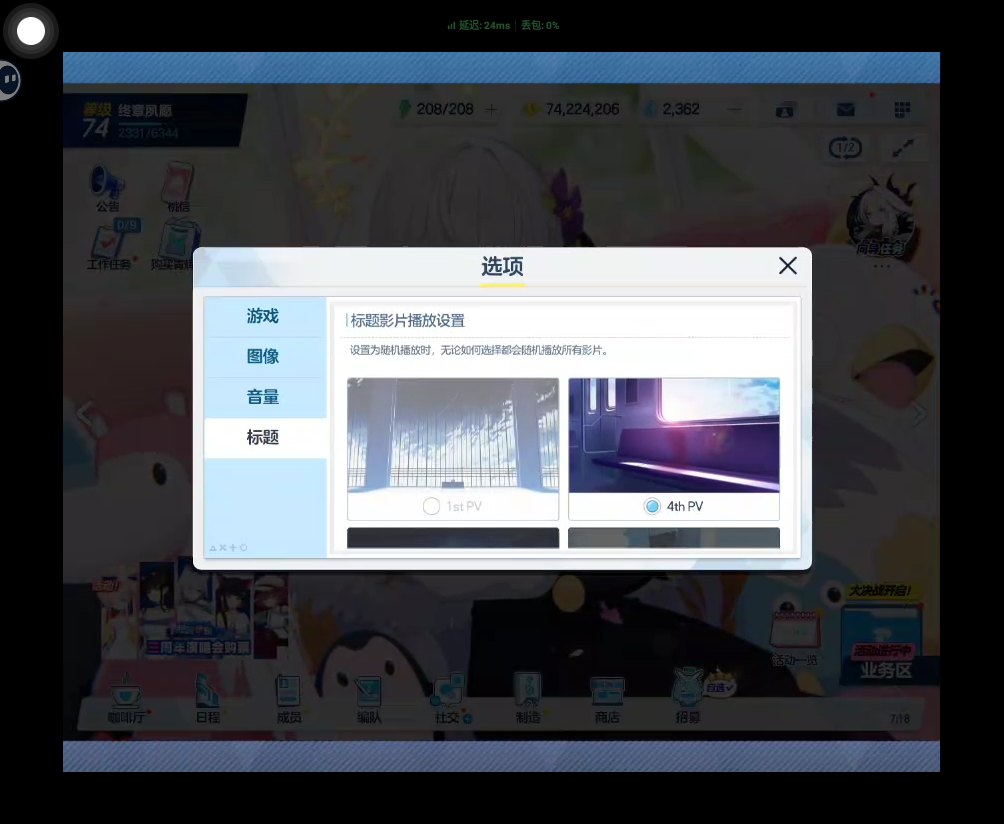Click the right background arrow

tap(919, 414)
